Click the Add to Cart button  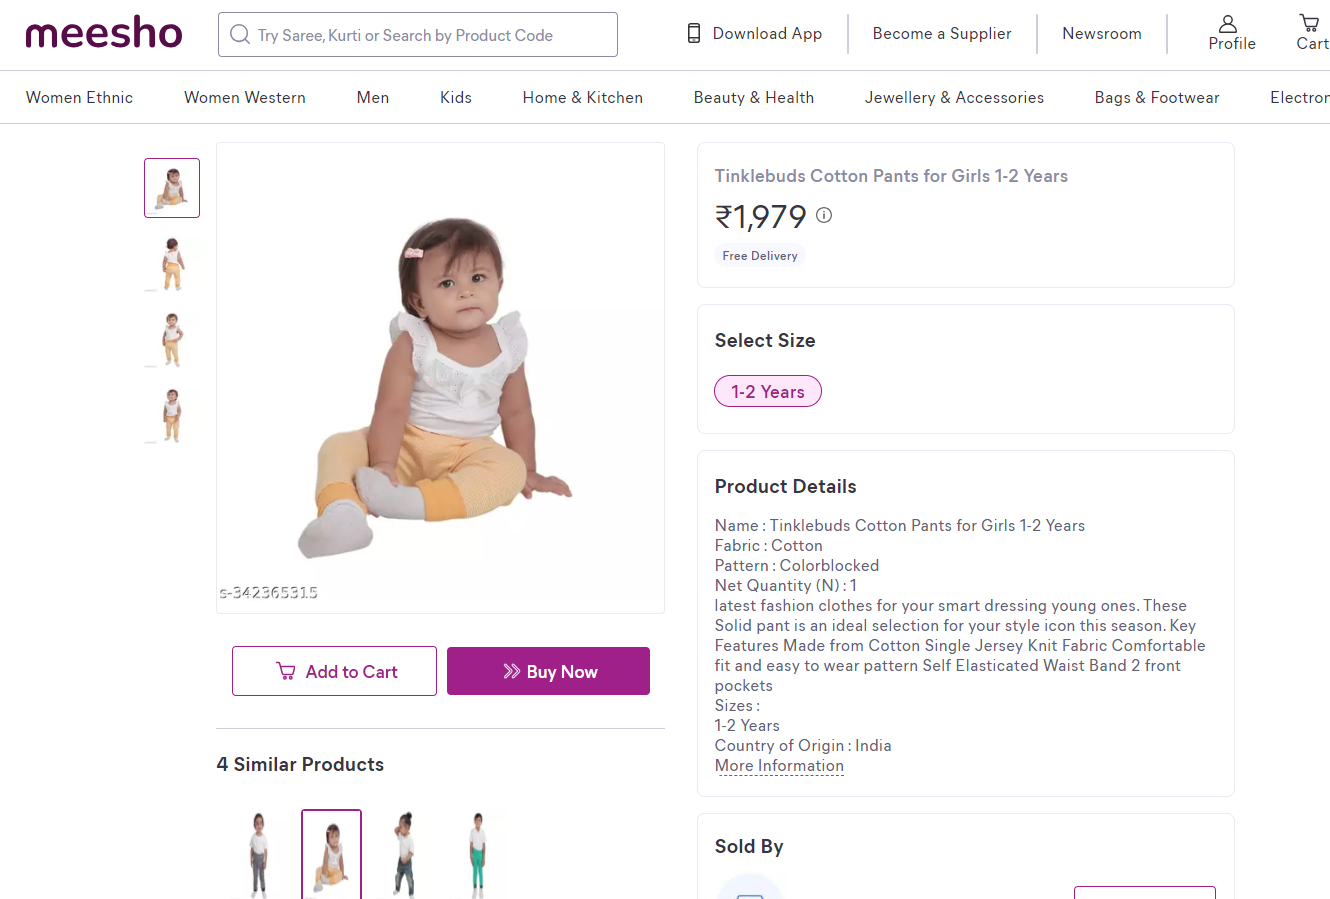pos(334,671)
